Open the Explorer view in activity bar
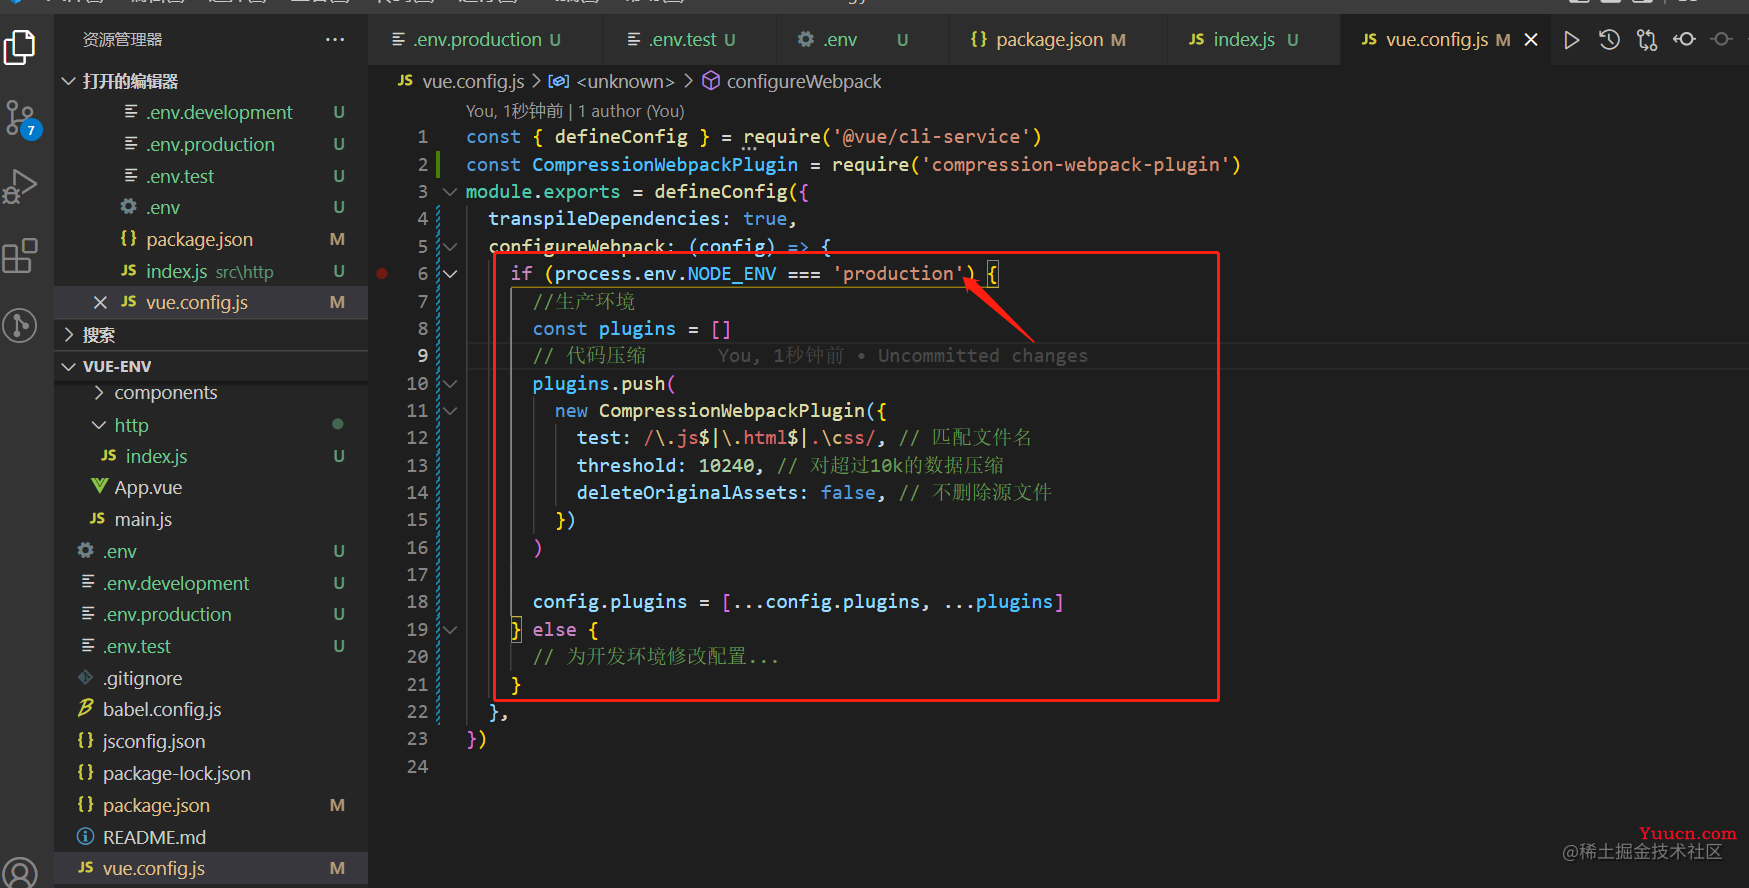 [20, 47]
